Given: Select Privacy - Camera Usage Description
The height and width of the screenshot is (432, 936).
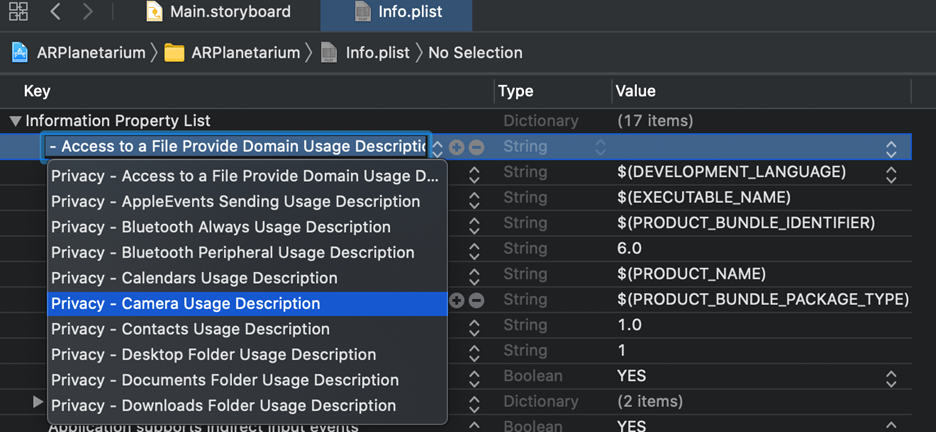Looking at the screenshot, I should click(x=247, y=304).
